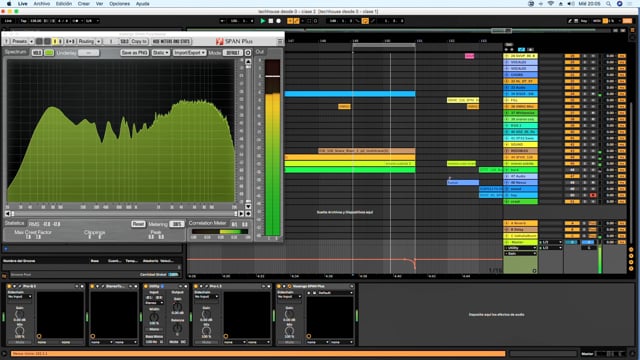Arm recording with the round record button
This screenshot has height=360, width=640.
[x=278, y=21]
